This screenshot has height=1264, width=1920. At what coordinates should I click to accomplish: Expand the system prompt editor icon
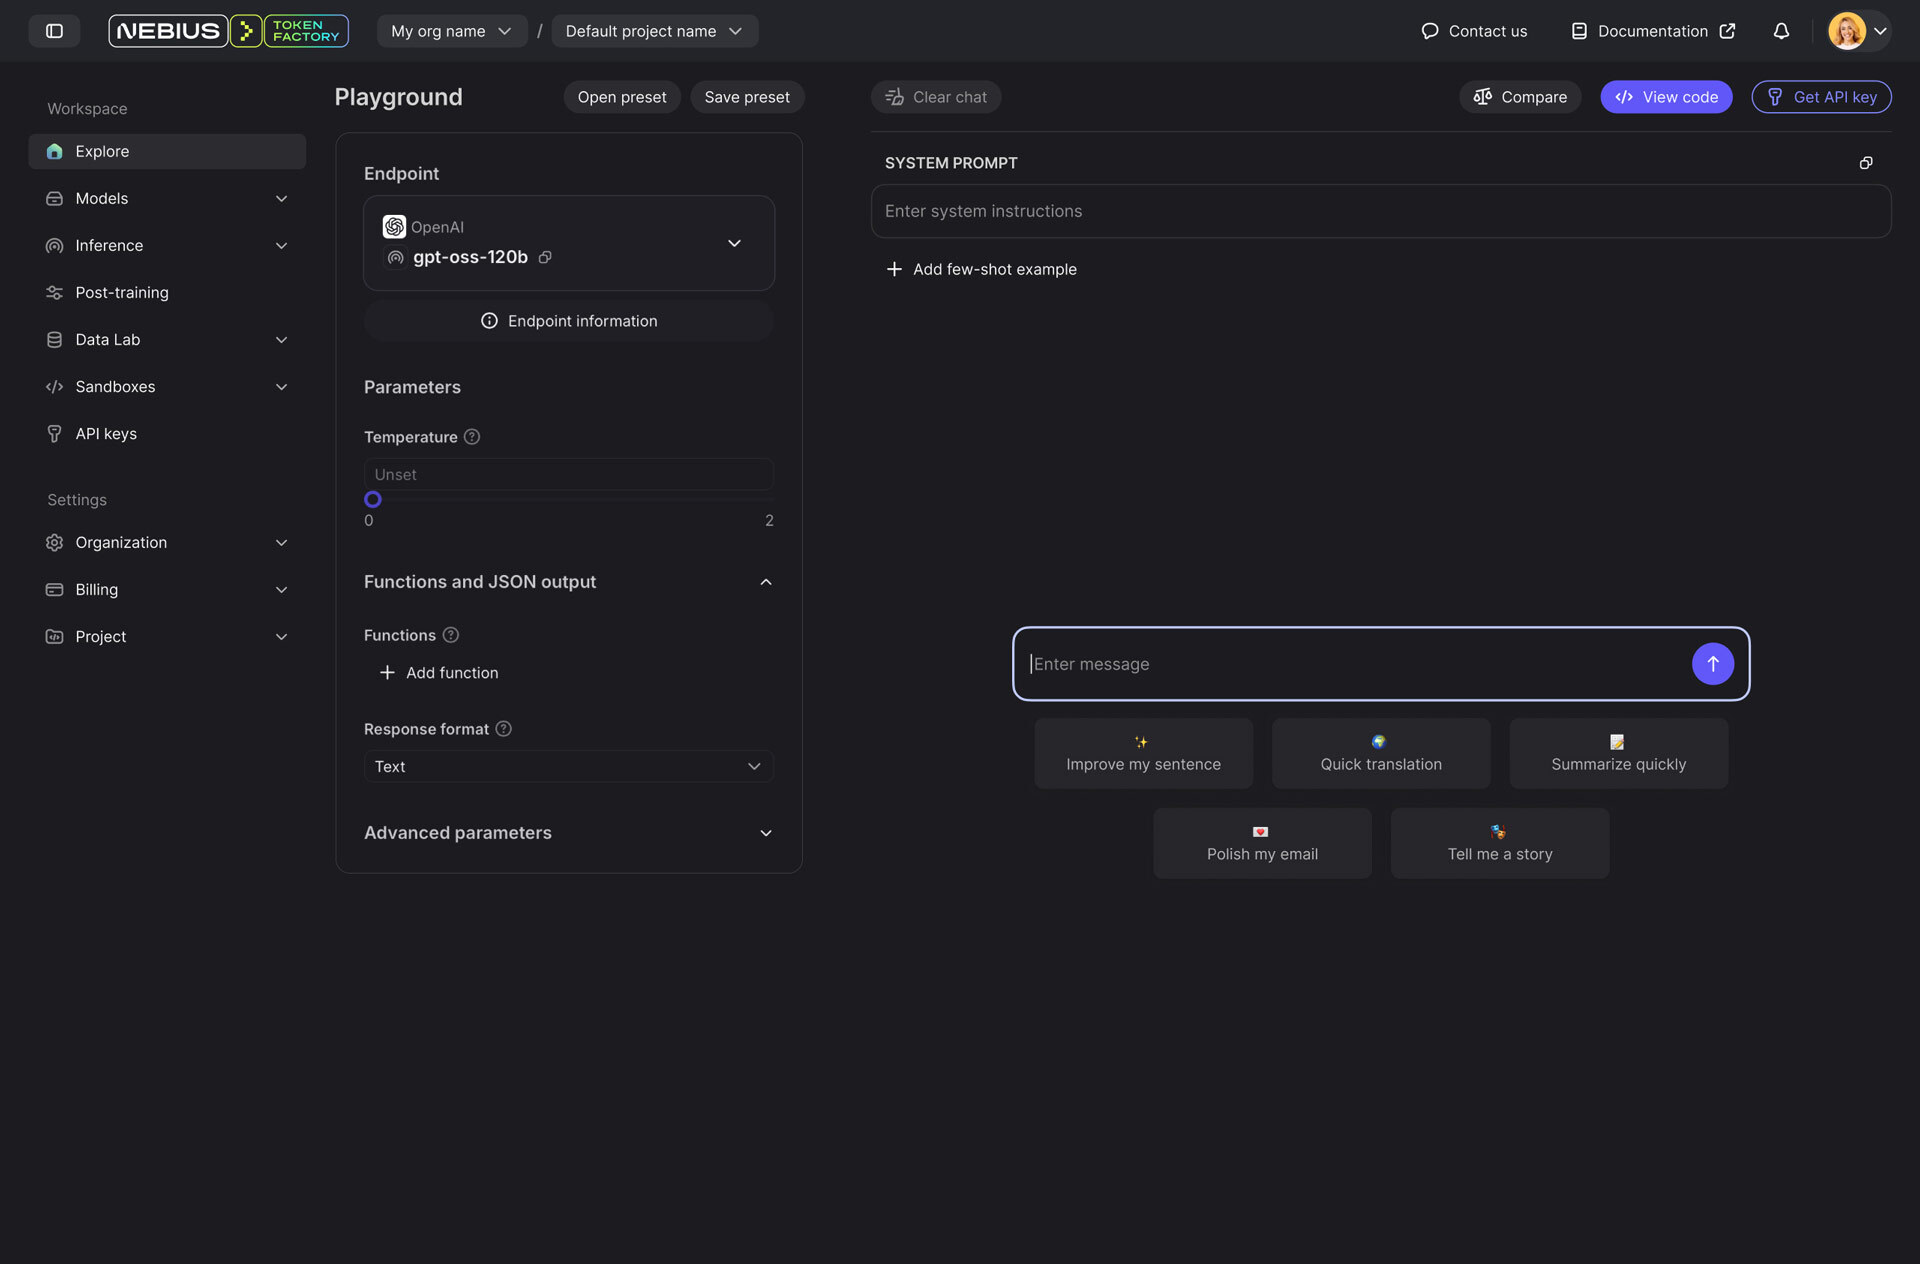[x=1866, y=163]
